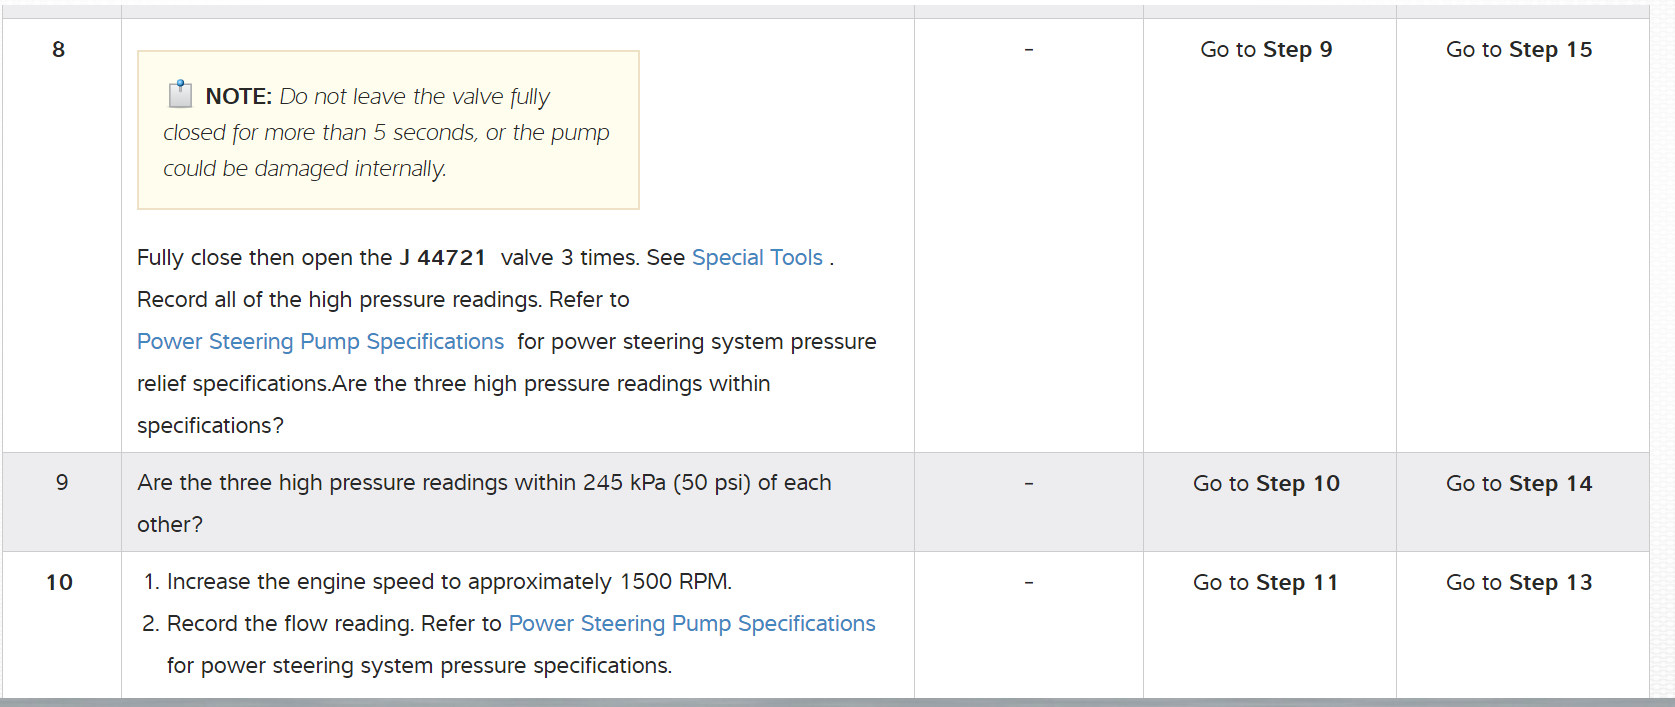Click the note clipboard icon in step 8
The image size is (1675, 707).
click(x=180, y=95)
